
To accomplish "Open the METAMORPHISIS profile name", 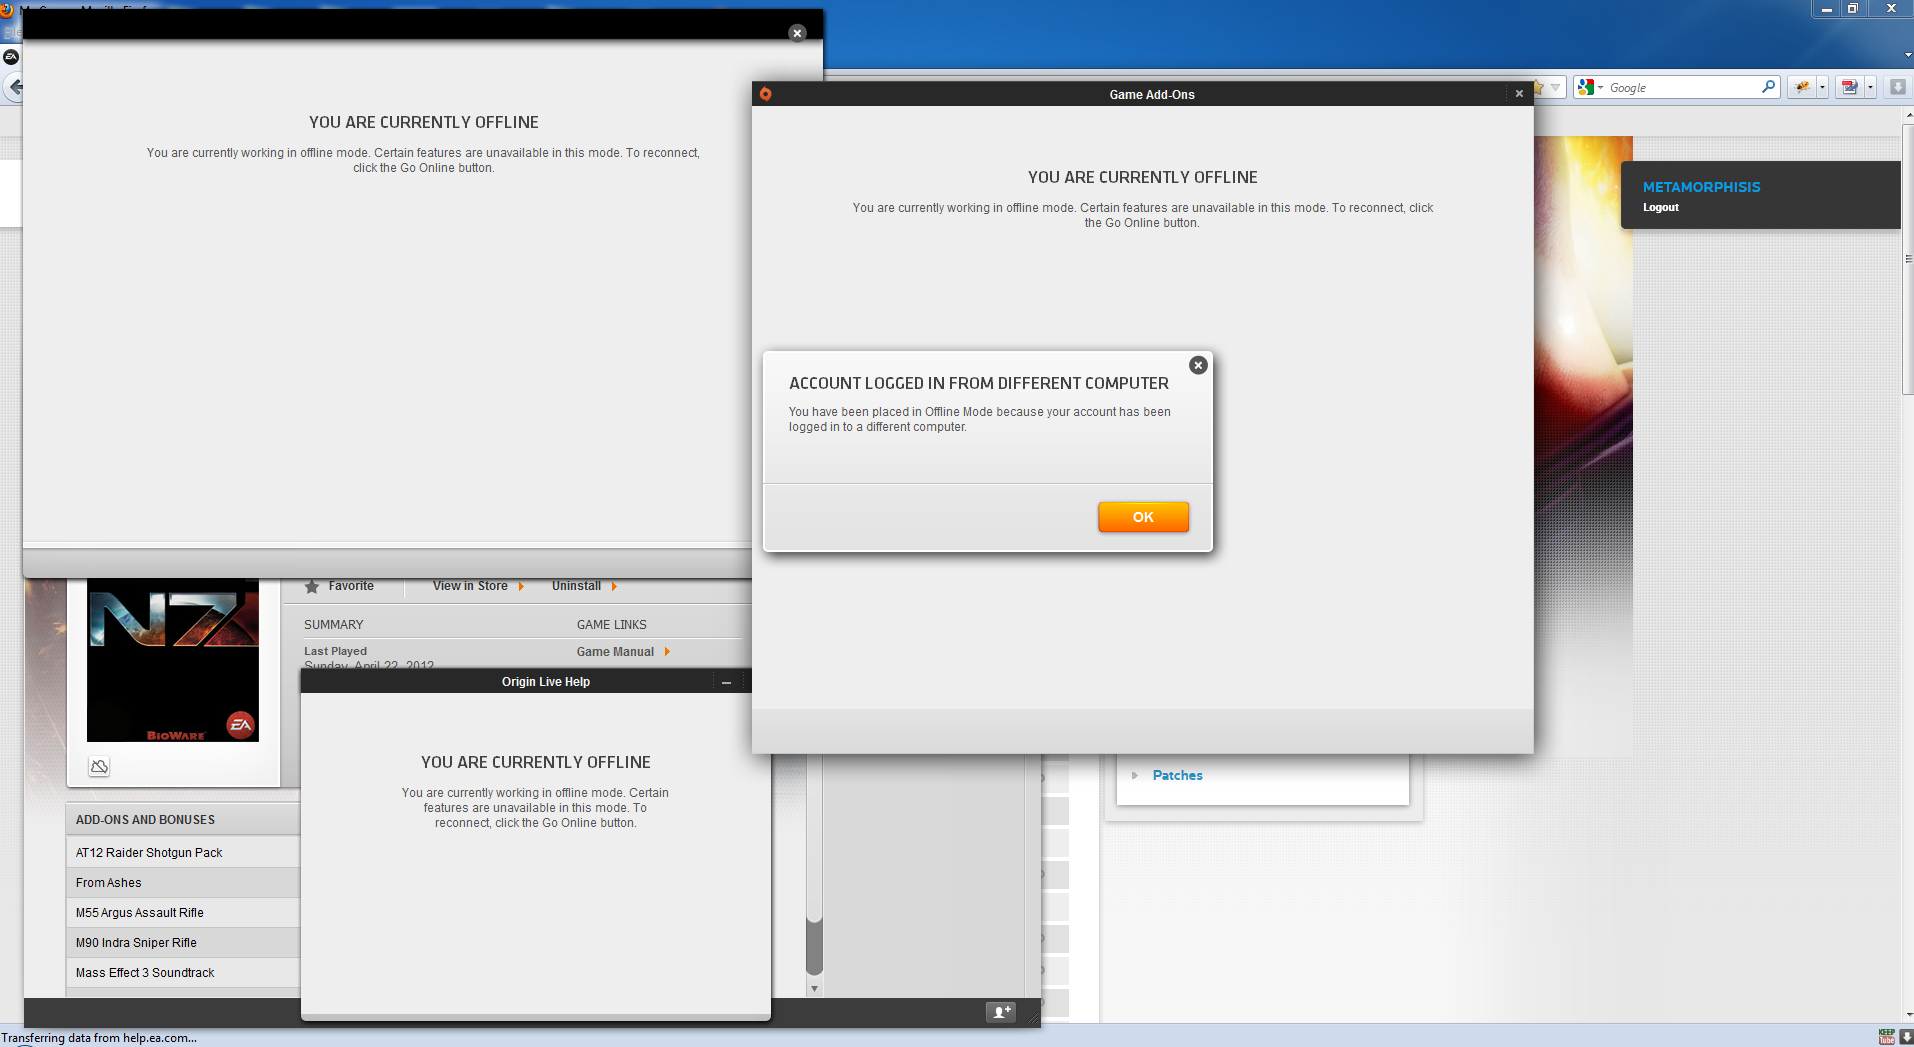I will [x=1701, y=187].
